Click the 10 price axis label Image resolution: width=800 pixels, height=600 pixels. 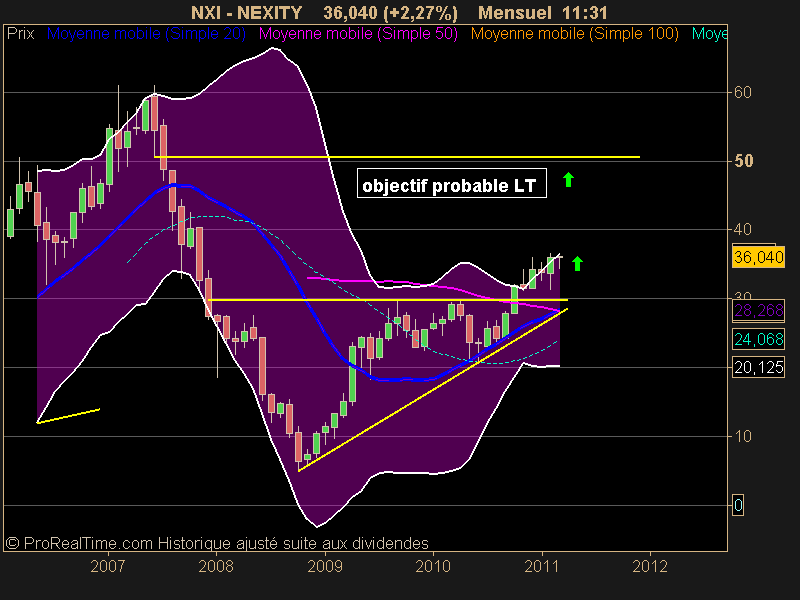pos(743,436)
